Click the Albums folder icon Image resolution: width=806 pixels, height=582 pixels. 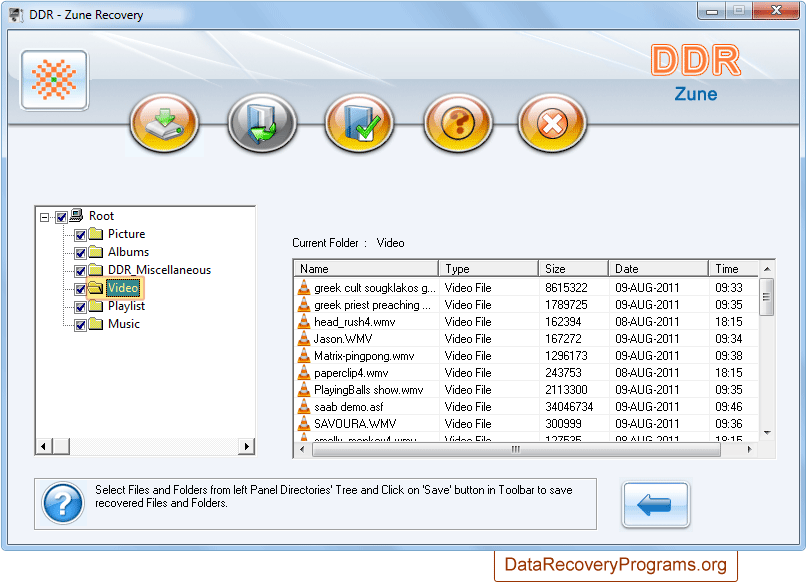[96, 252]
